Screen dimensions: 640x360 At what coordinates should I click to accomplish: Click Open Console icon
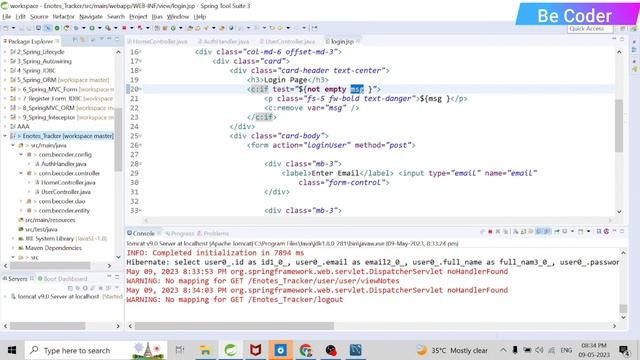pos(581,232)
